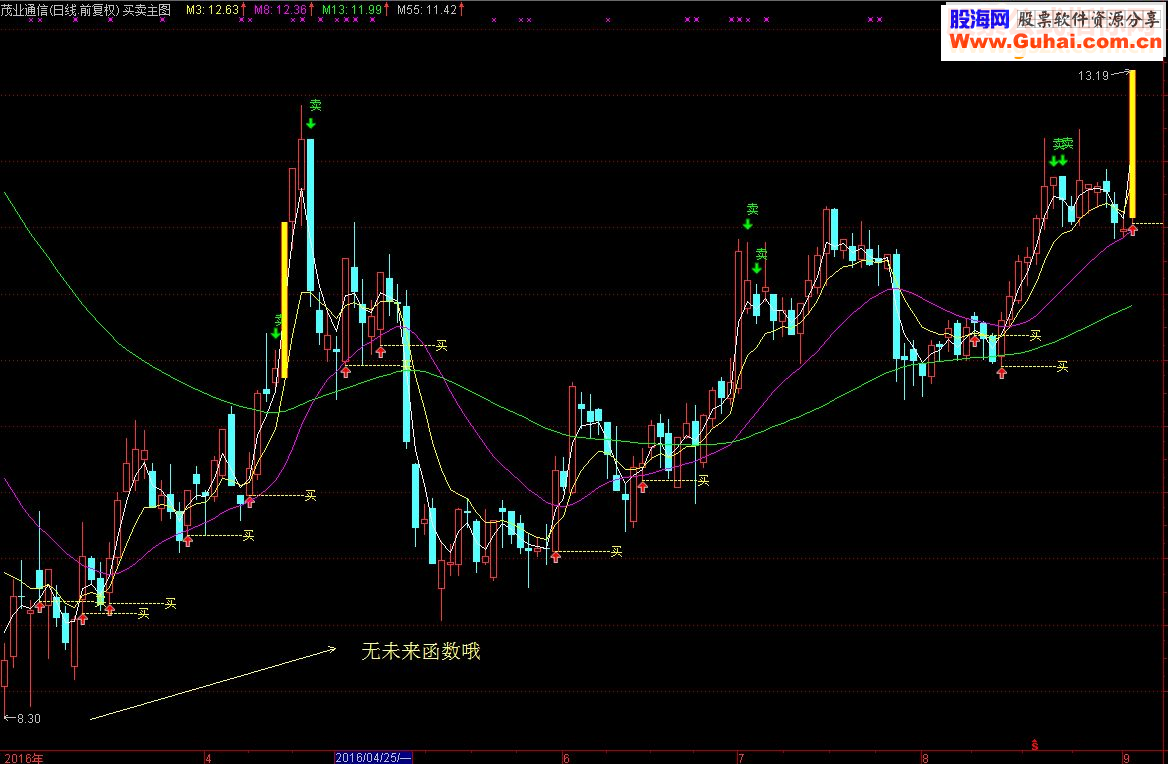Click the 卖 label above the highest April peak

pyautogui.click(x=315, y=106)
